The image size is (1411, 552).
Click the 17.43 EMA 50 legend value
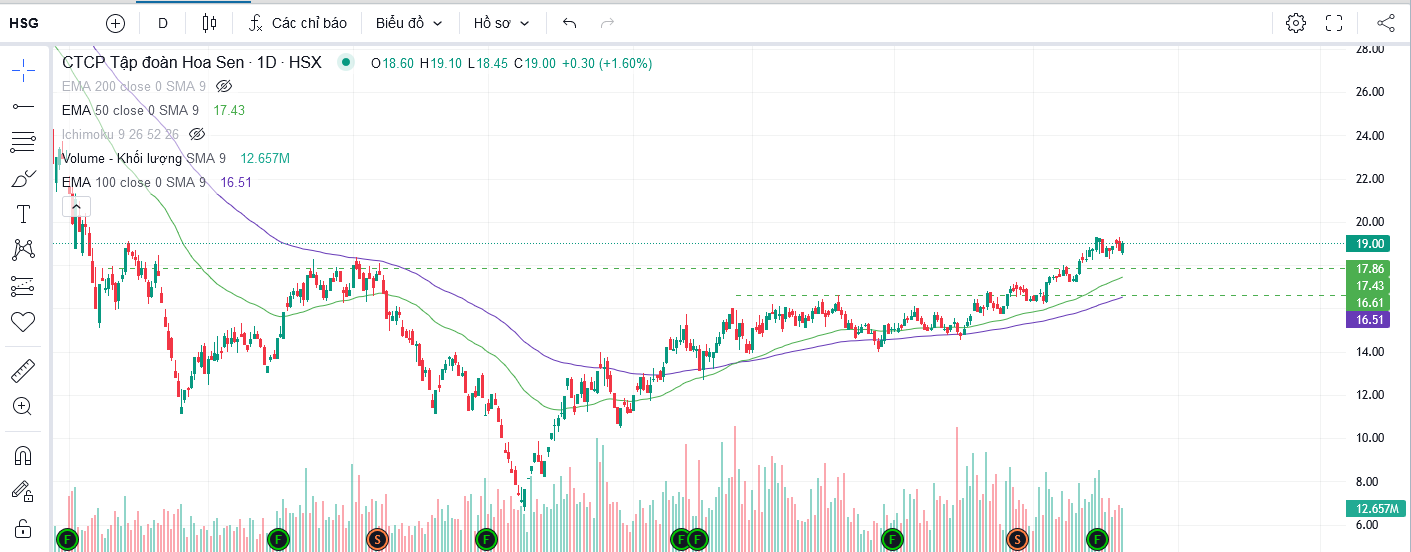tap(229, 110)
